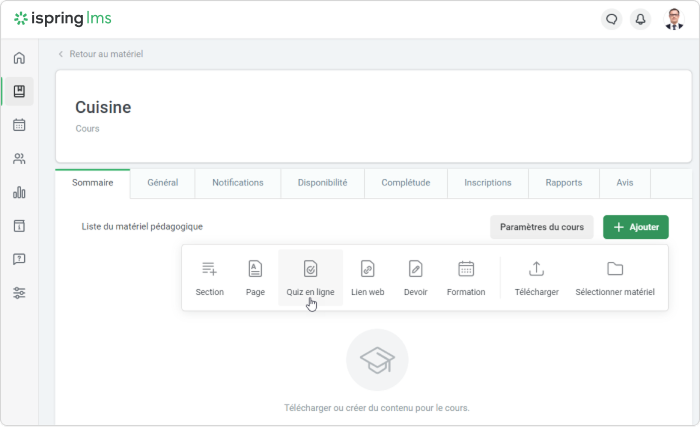Choose the Devoir option

[415, 278]
